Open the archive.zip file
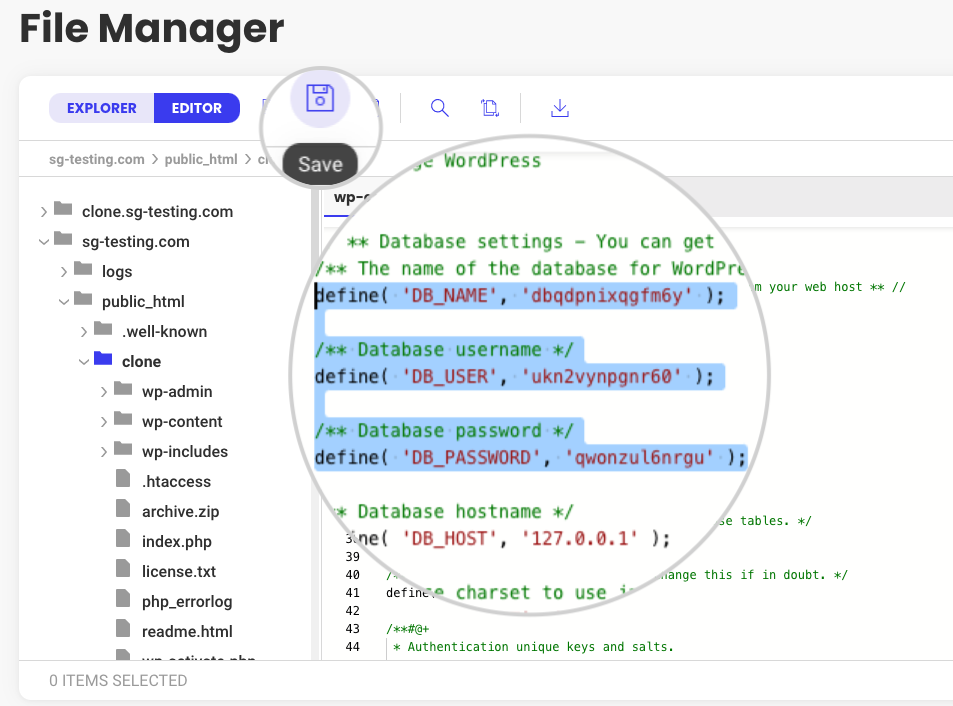The width and height of the screenshot is (953, 706). tap(180, 512)
